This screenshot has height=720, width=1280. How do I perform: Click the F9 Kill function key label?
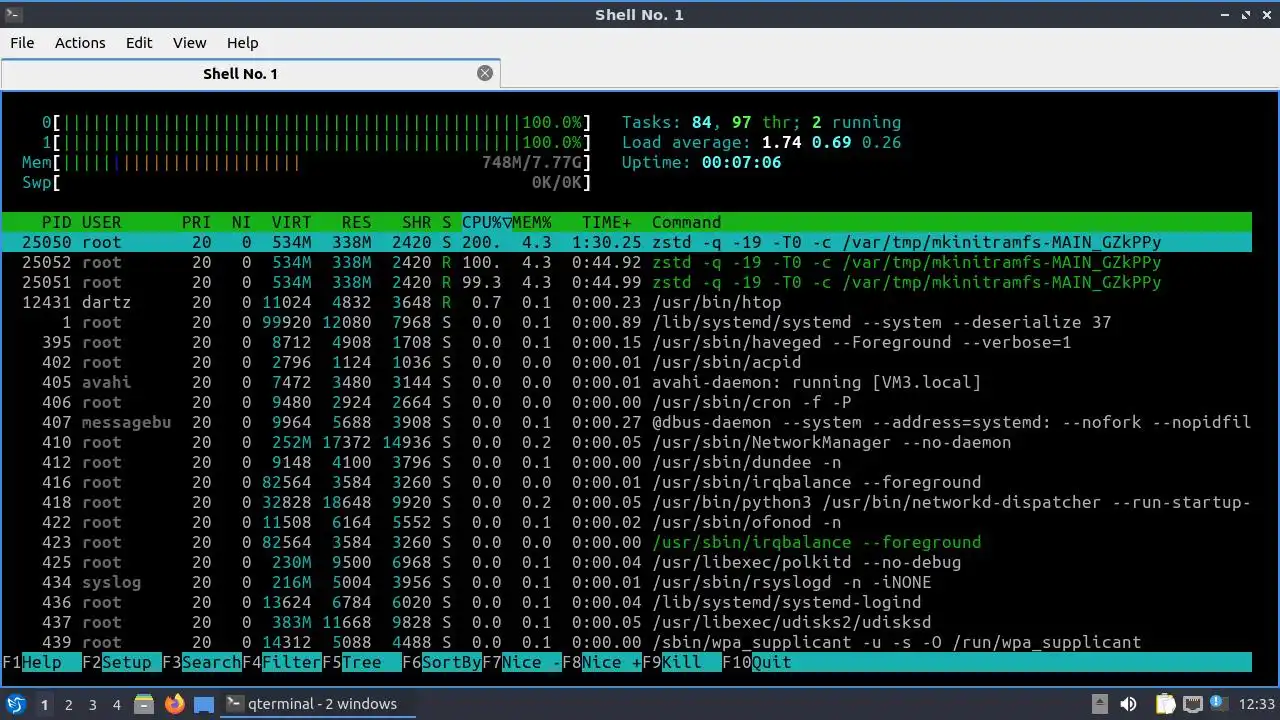pyautogui.click(x=682, y=662)
